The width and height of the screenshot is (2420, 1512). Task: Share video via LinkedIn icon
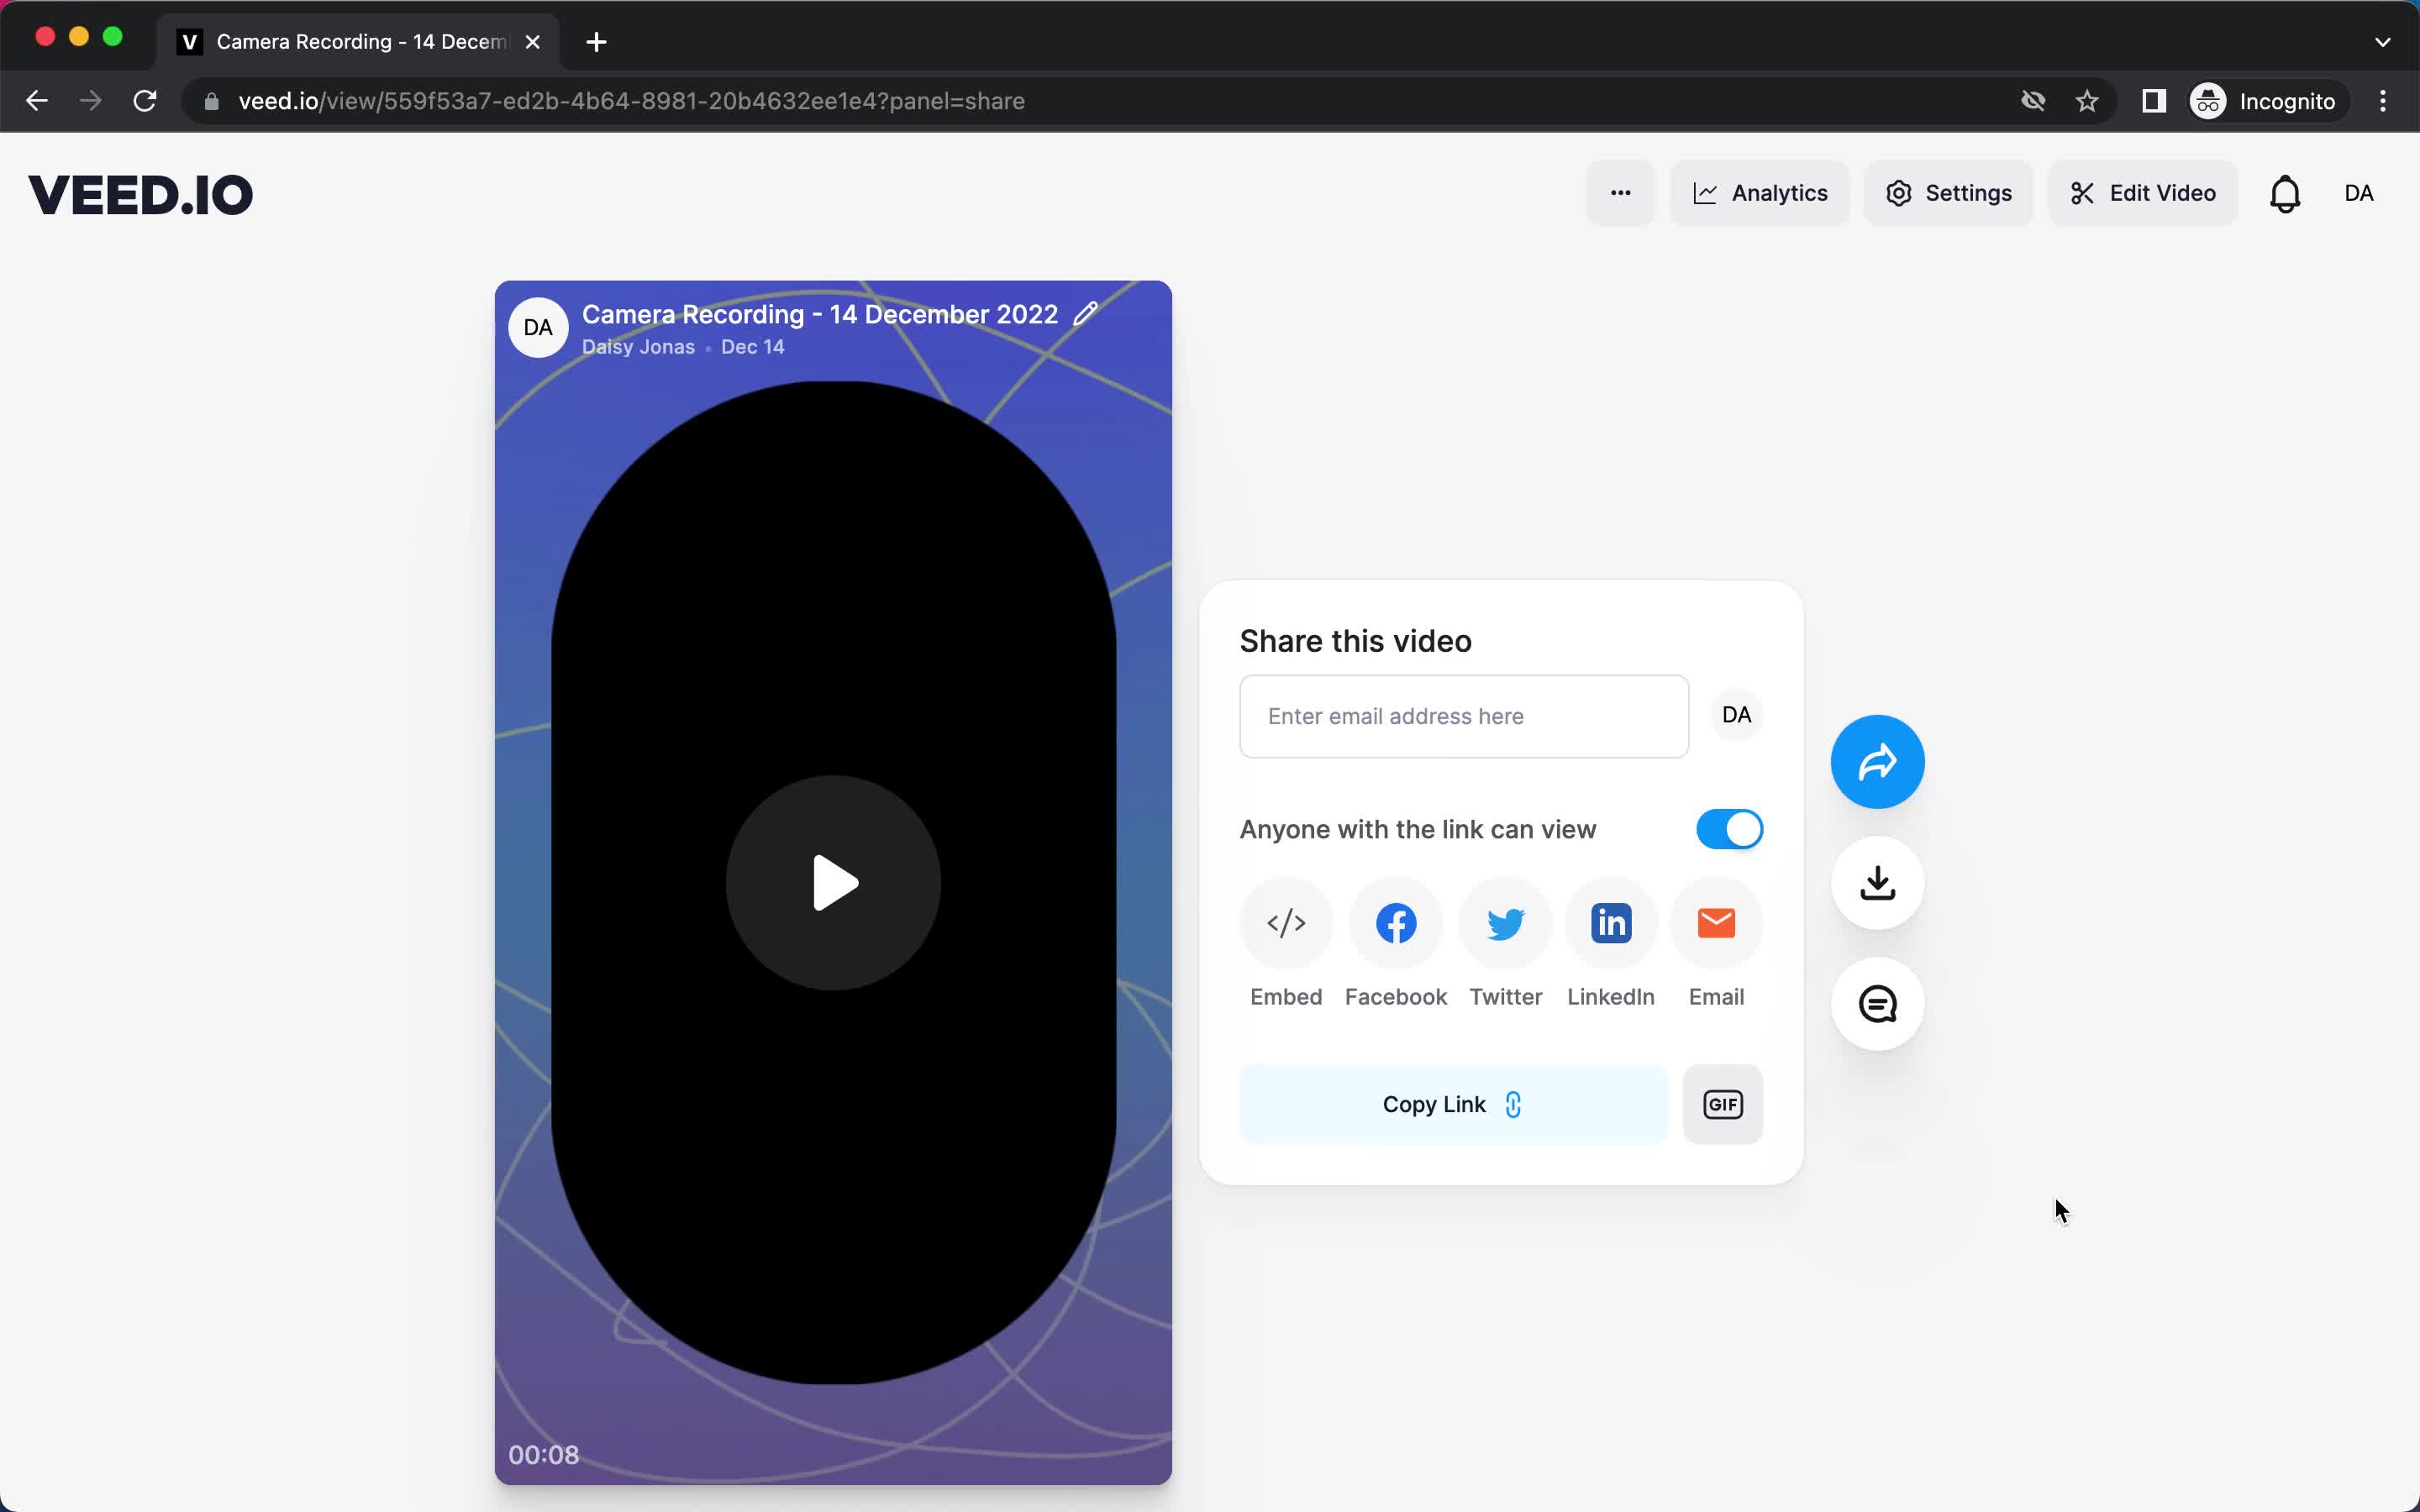coord(1610,923)
